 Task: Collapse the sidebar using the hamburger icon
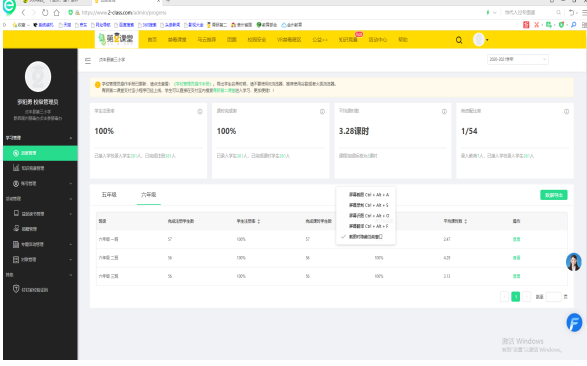pyautogui.click(x=88, y=60)
